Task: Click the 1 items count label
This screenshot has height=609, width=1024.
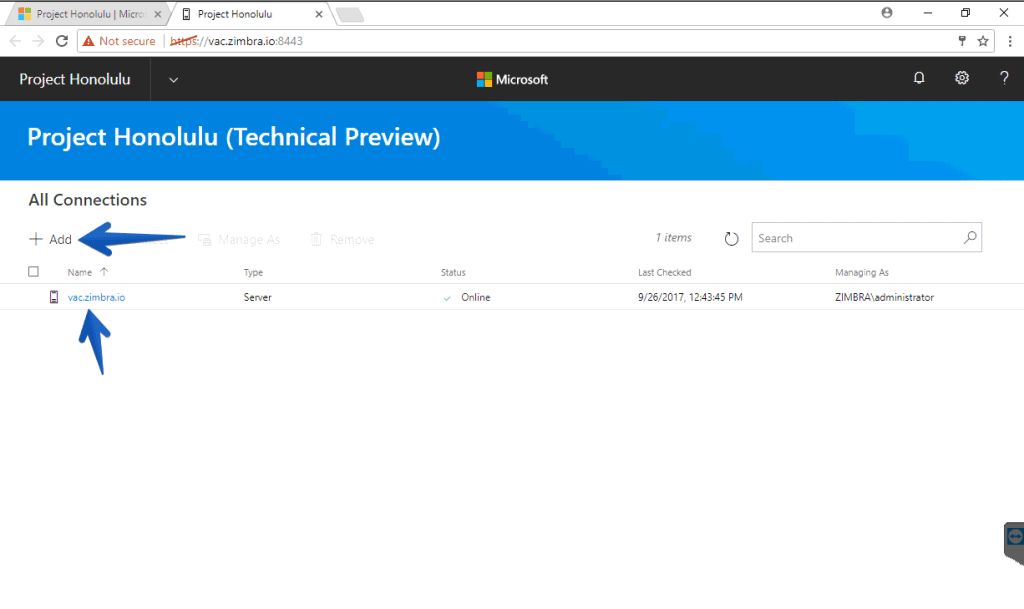Action: 673,238
